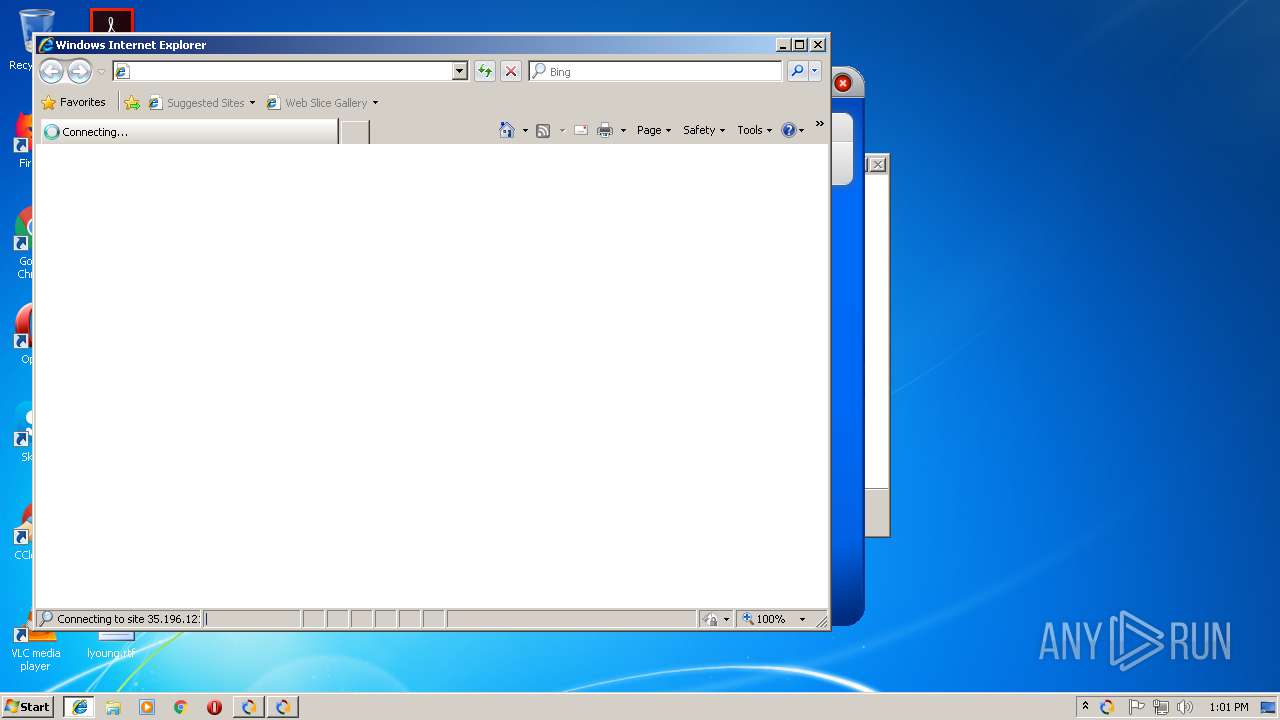Open the Web Slice Gallery link

pyautogui.click(x=322, y=102)
